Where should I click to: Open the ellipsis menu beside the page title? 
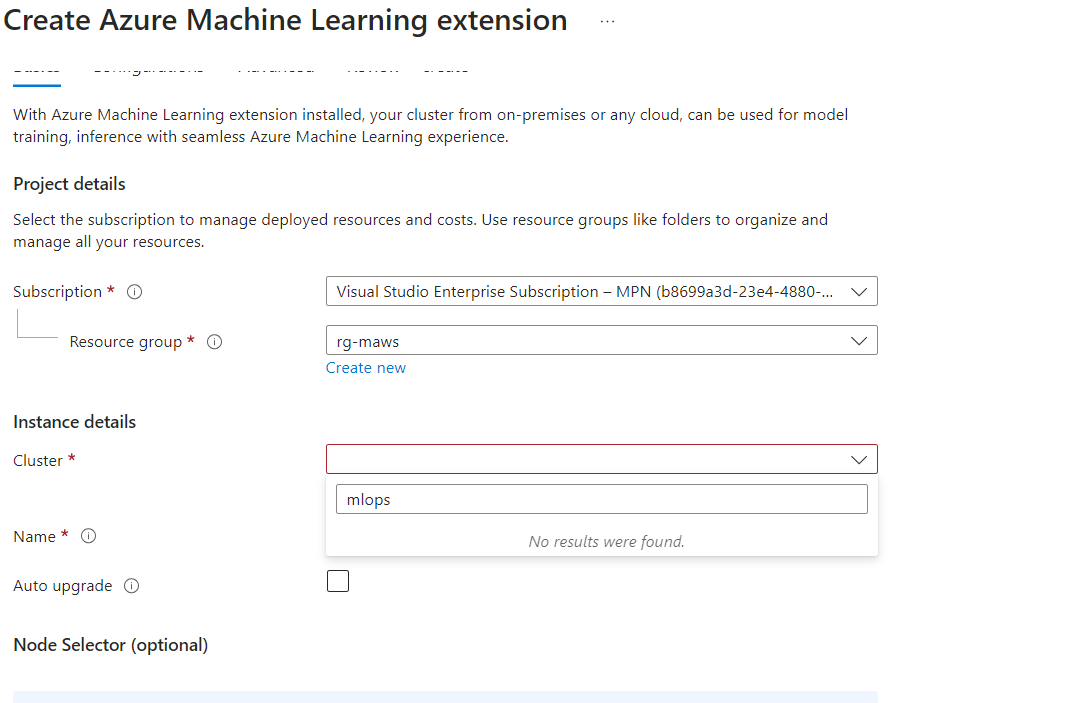(x=606, y=20)
